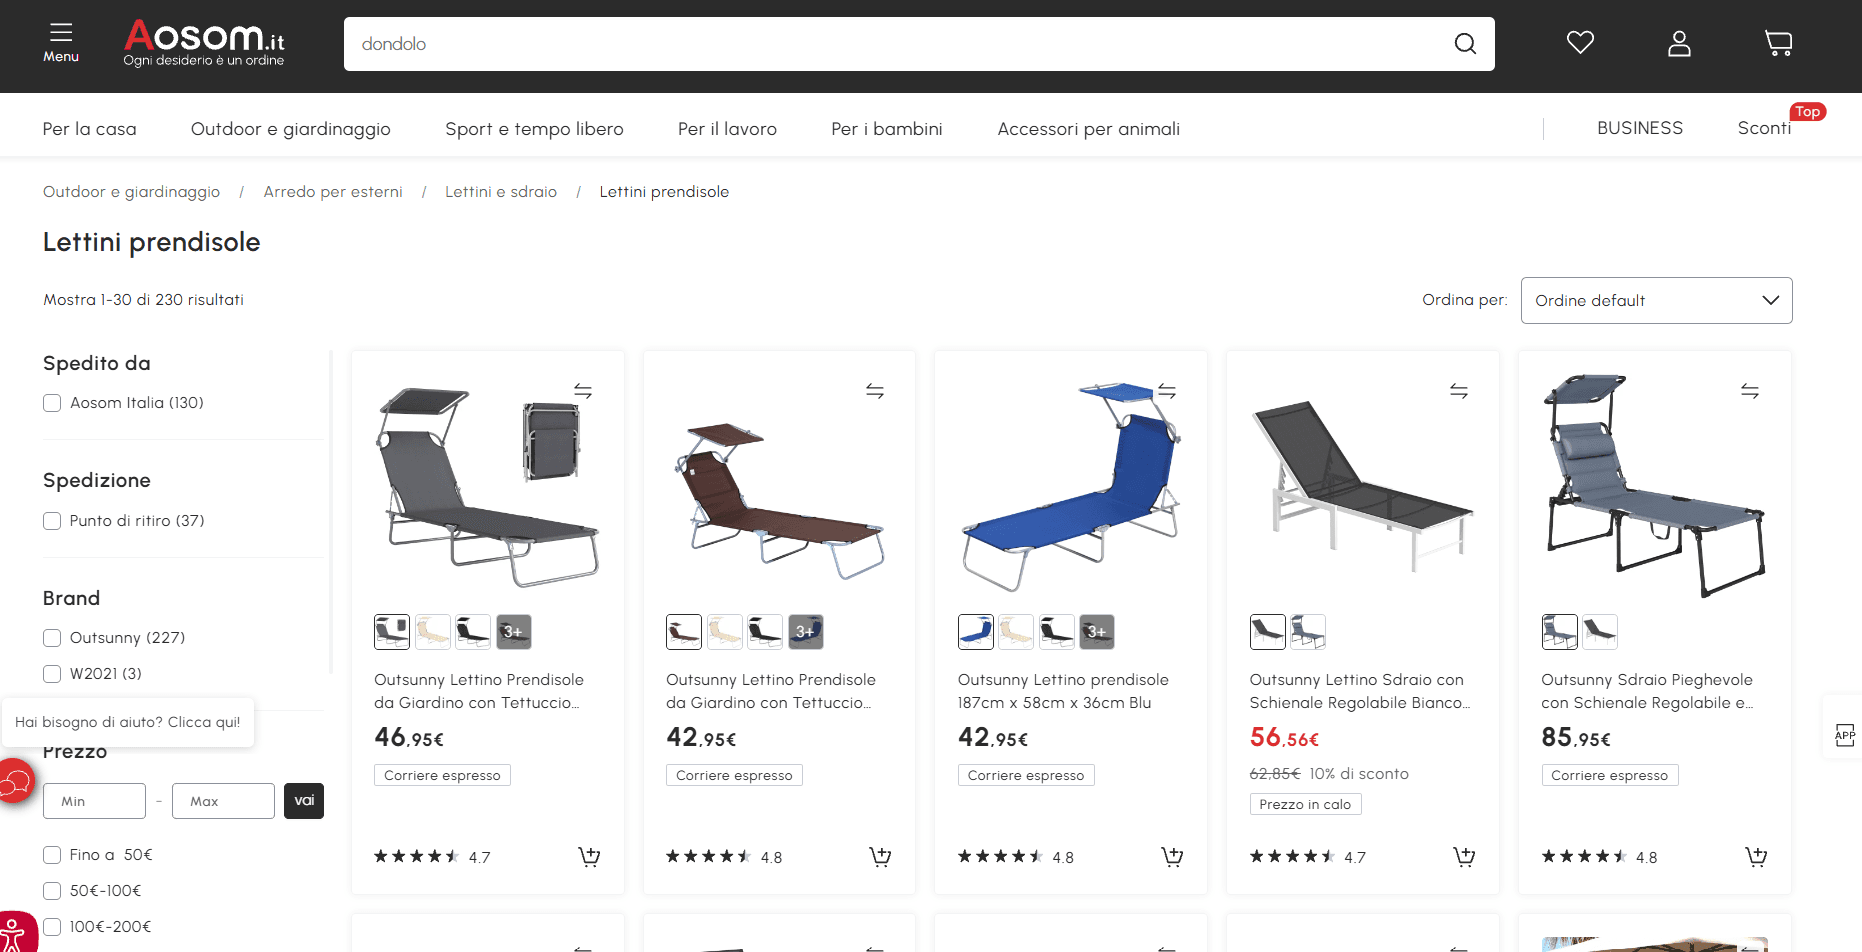Go to Lettini e sdraio breadcrumb

(501, 192)
